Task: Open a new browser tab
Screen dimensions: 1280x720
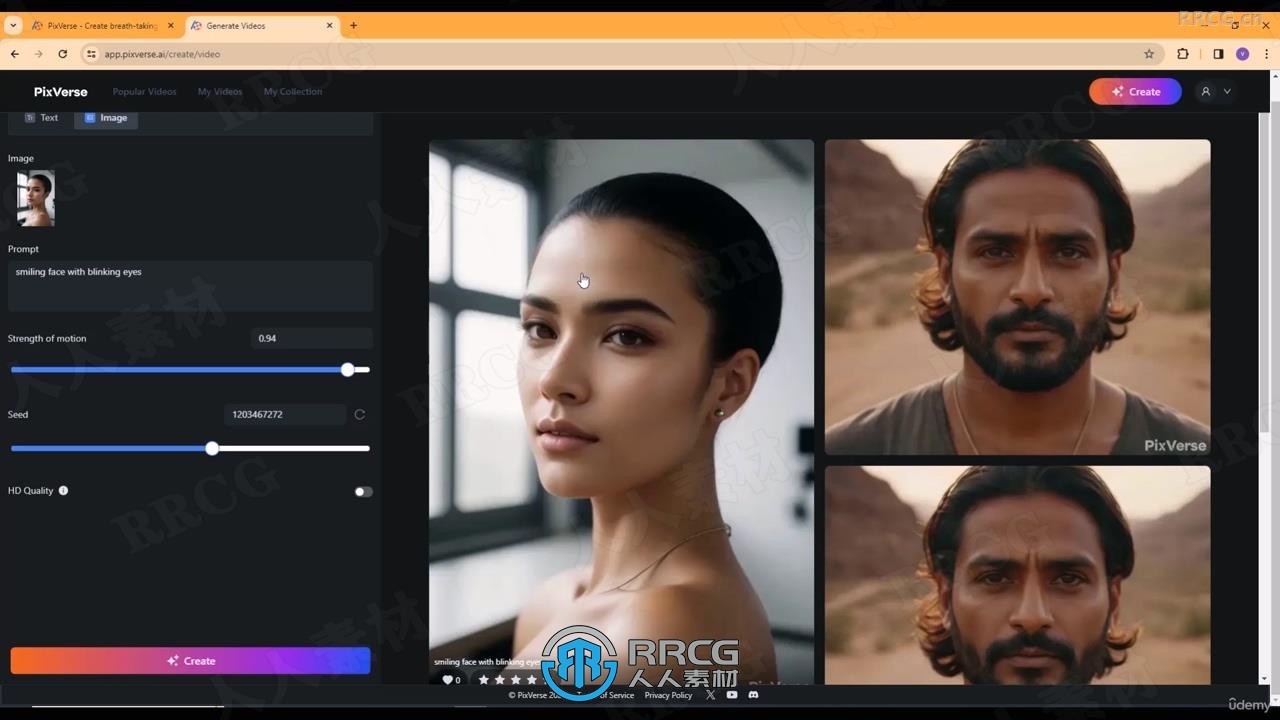Action: (x=353, y=26)
